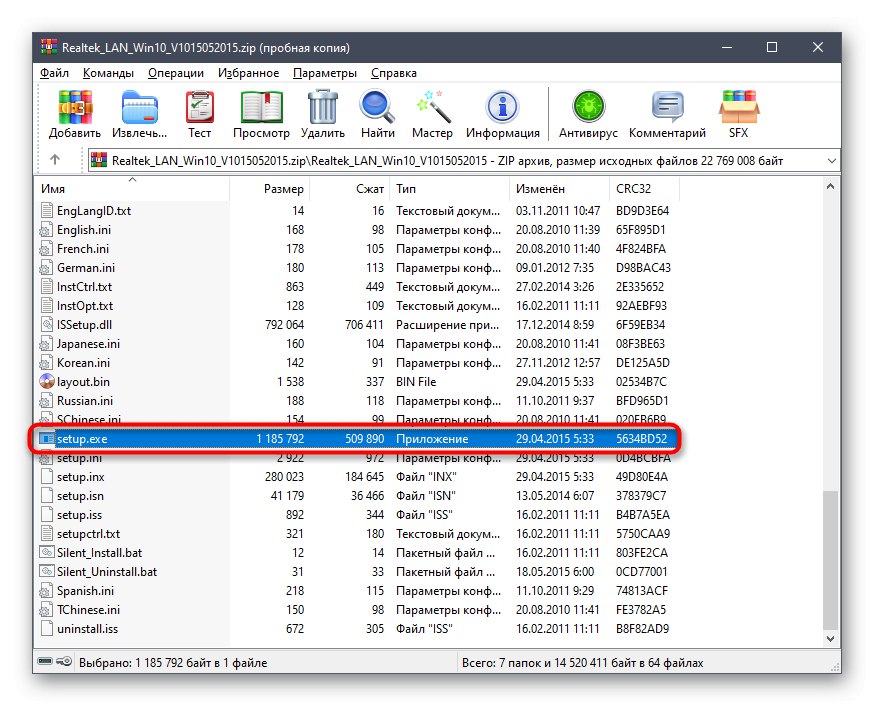Screen dimensions: 874x706
Task: Open the Избранное menu
Action: (249, 73)
